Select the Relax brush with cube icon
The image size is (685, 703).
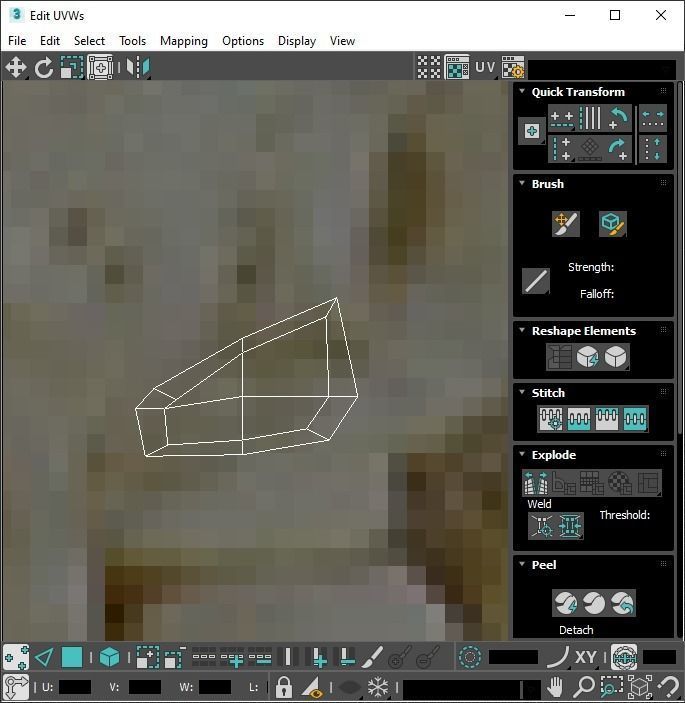pyautogui.click(x=612, y=224)
